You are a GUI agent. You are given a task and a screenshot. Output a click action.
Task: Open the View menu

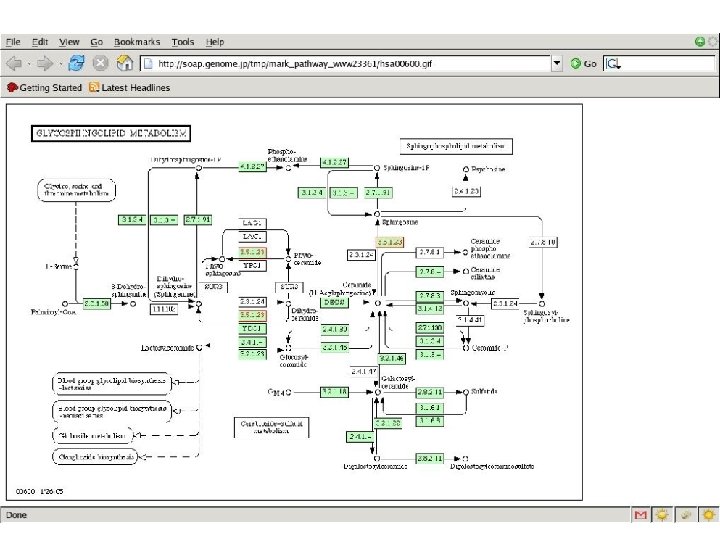click(69, 42)
